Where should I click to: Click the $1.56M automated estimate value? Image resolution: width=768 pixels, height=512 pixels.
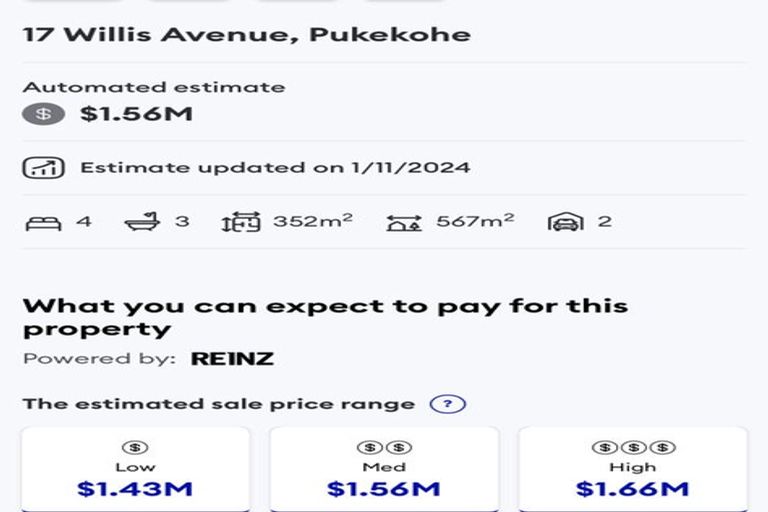coord(137,114)
